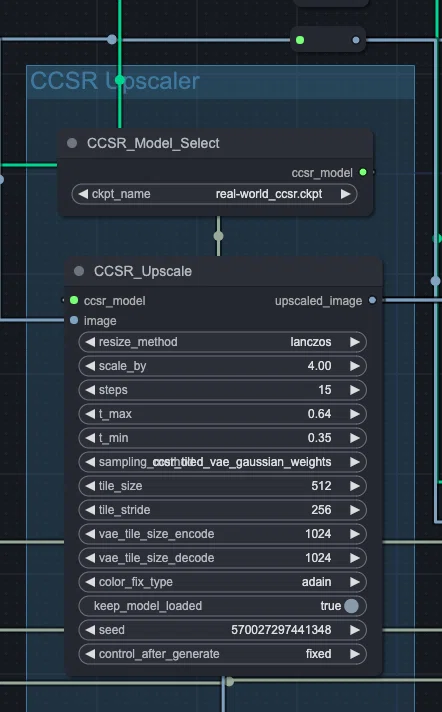Decrease t_max with left arrow
442x712 pixels.
click(90, 414)
